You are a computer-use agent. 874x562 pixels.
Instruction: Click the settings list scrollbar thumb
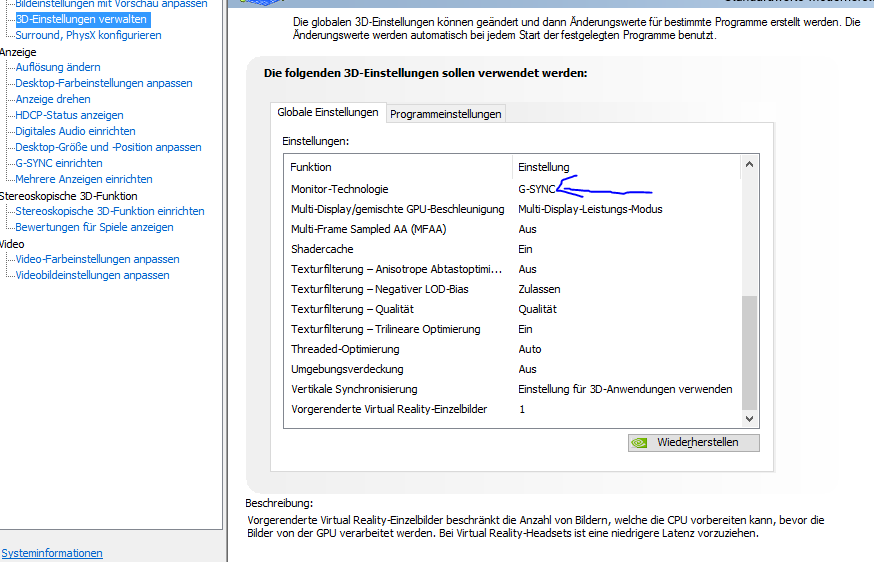tap(750, 353)
